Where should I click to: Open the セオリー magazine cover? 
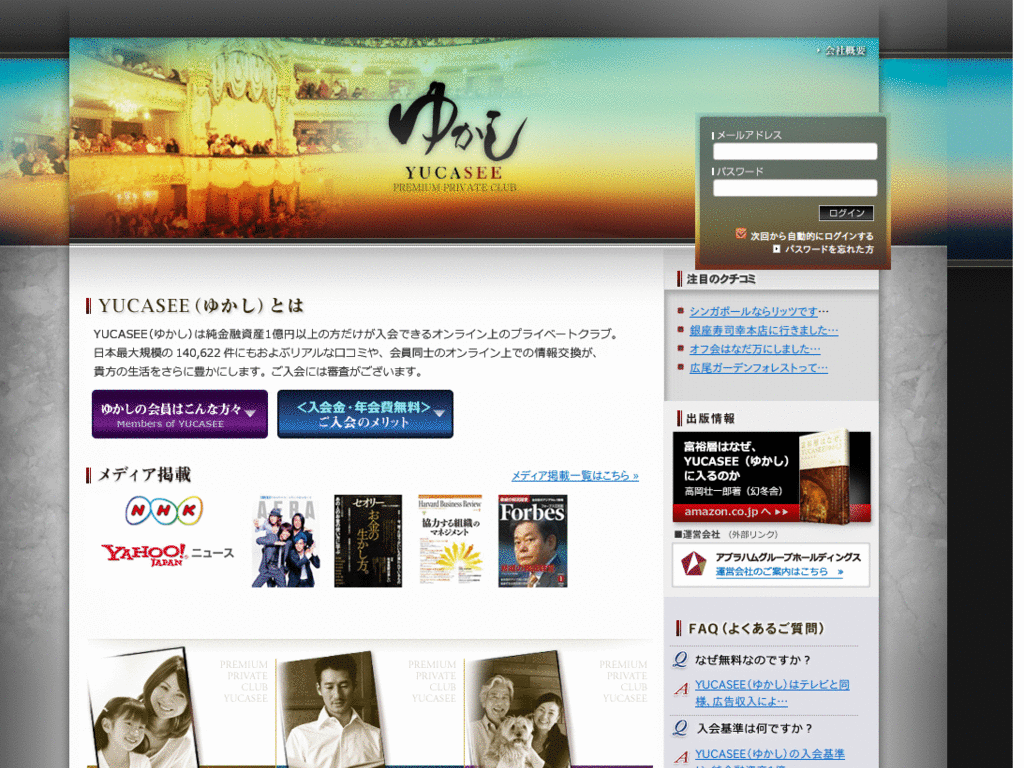click(x=368, y=541)
